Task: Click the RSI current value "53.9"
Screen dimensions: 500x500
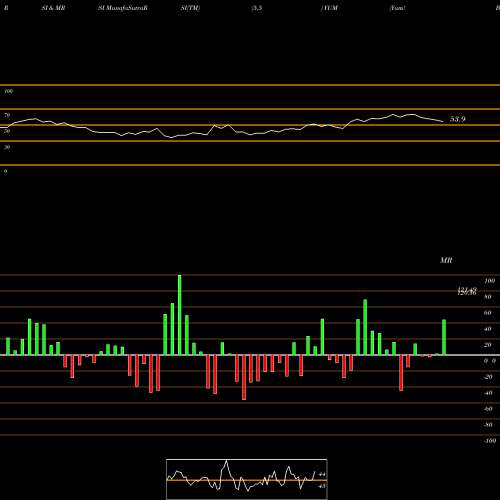Action: click(x=458, y=119)
